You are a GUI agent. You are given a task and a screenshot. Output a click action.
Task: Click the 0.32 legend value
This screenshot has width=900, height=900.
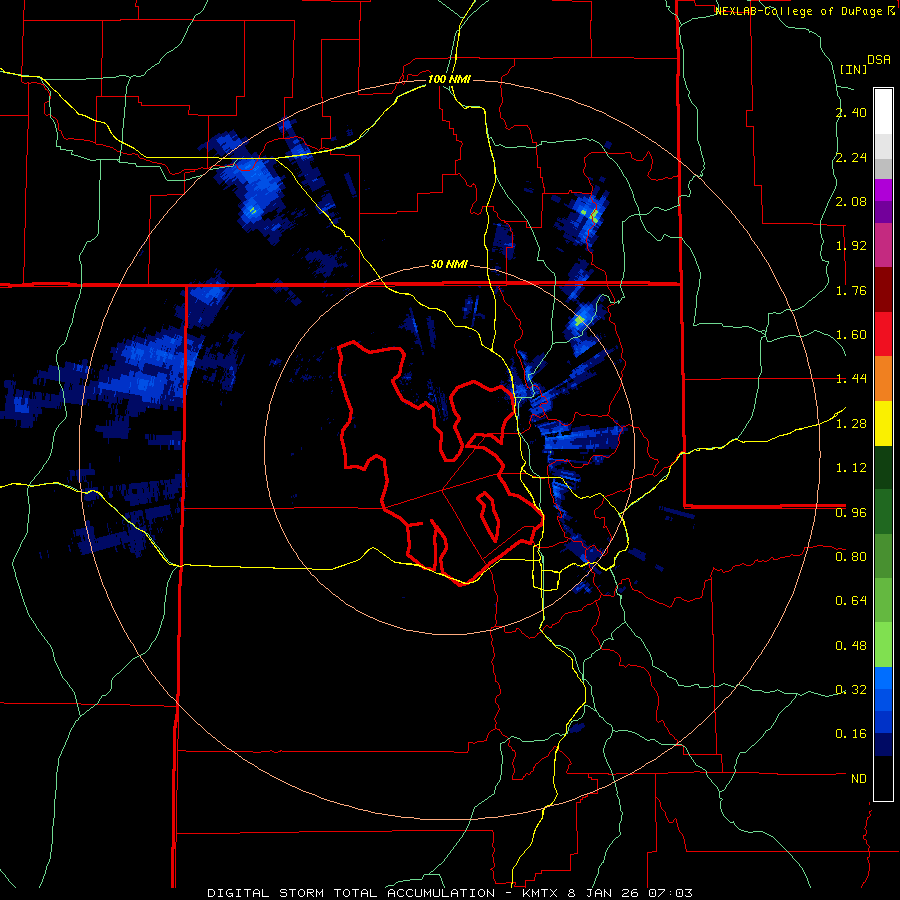(x=851, y=690)
